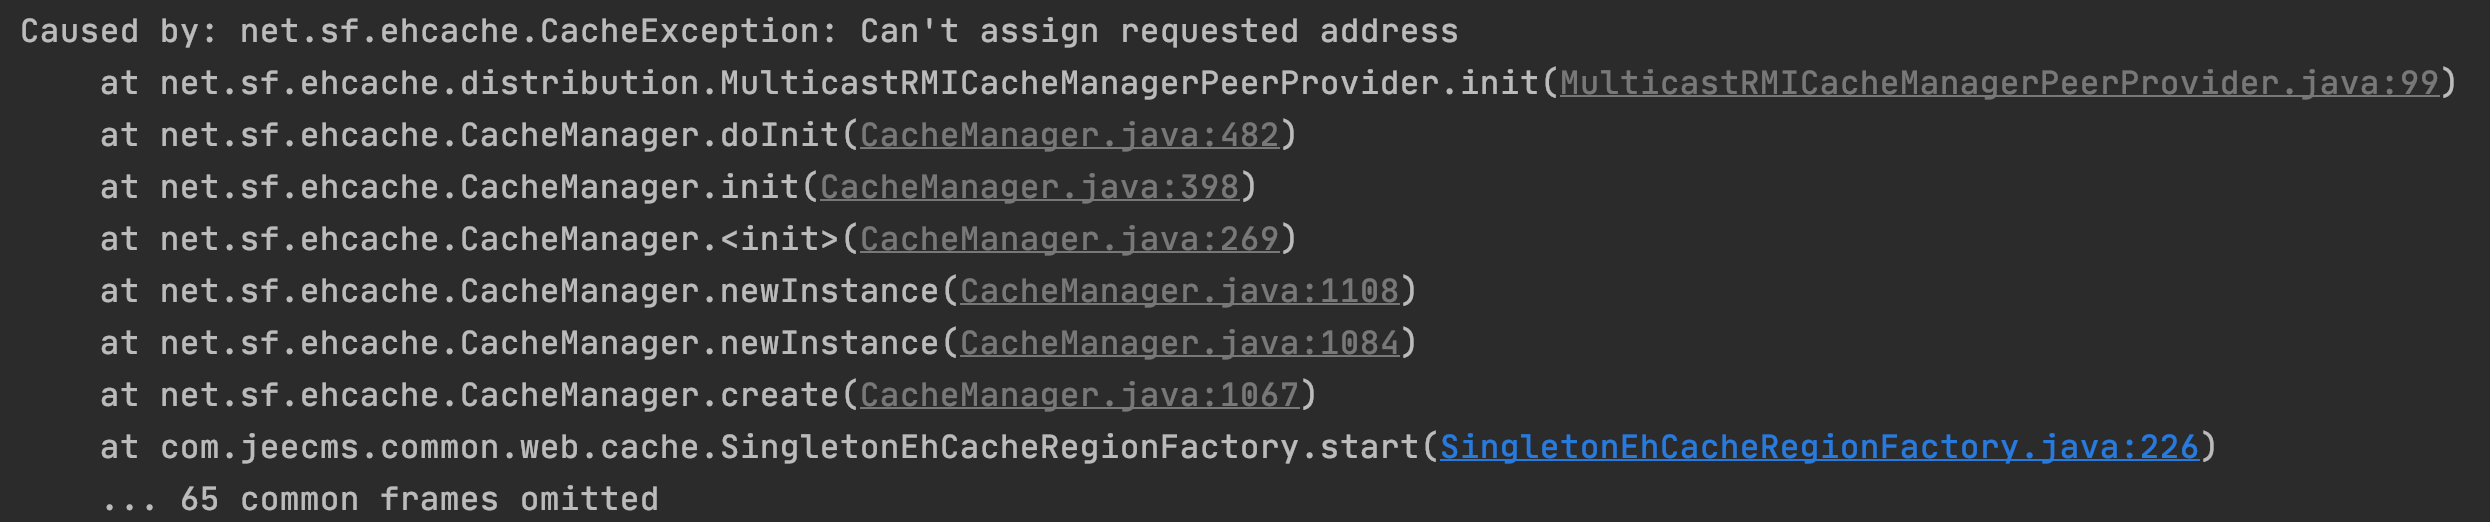Click the CacheManager.create method text
Screen dimensions: 2490x522
pyautogui.click(x=650, y=395)
